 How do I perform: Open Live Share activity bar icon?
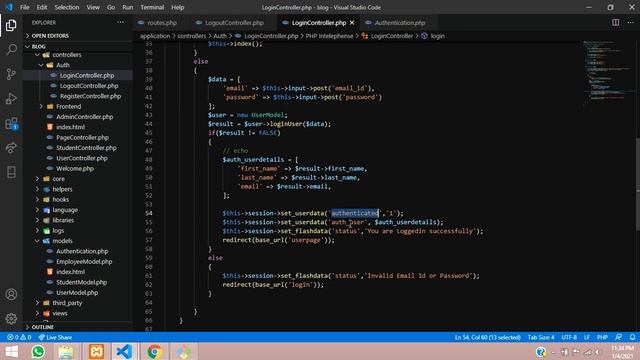tap(11, 147)
